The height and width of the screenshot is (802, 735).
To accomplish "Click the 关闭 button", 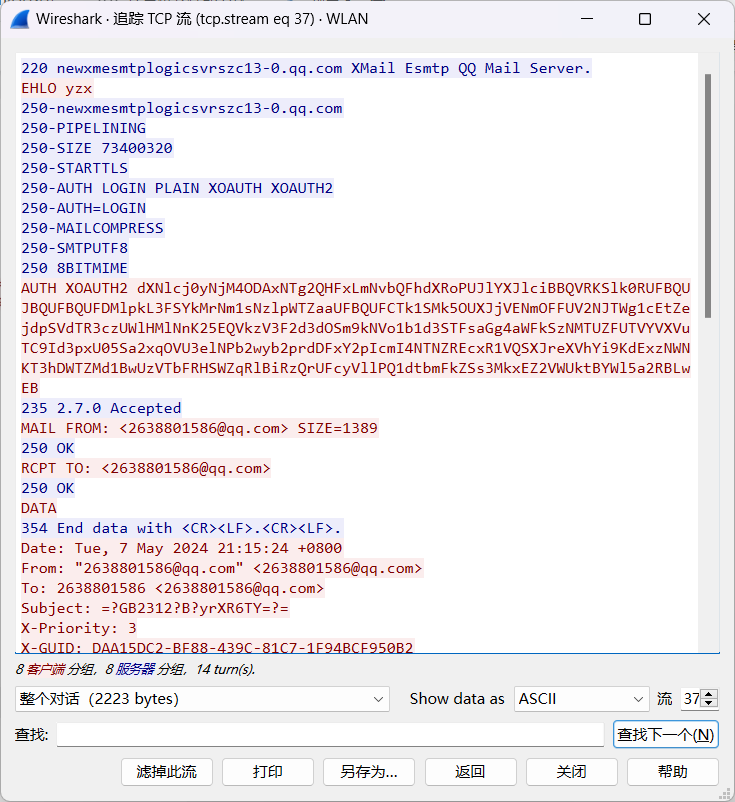I will 571,772.
